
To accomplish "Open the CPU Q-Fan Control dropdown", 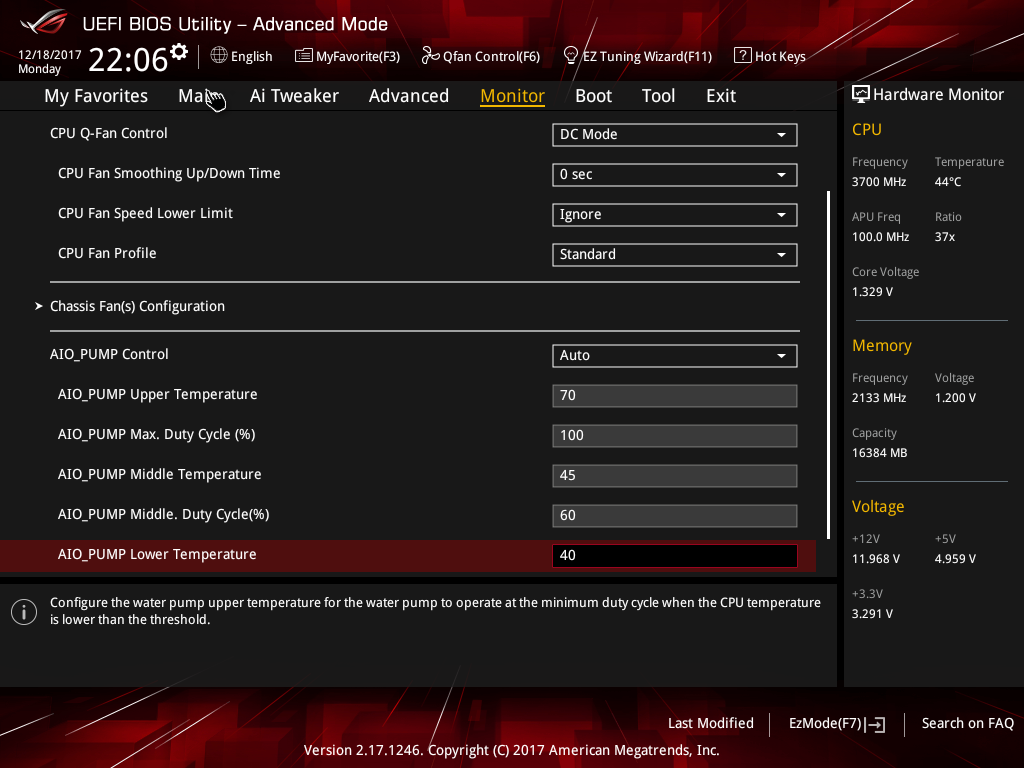I will (675, 135).
